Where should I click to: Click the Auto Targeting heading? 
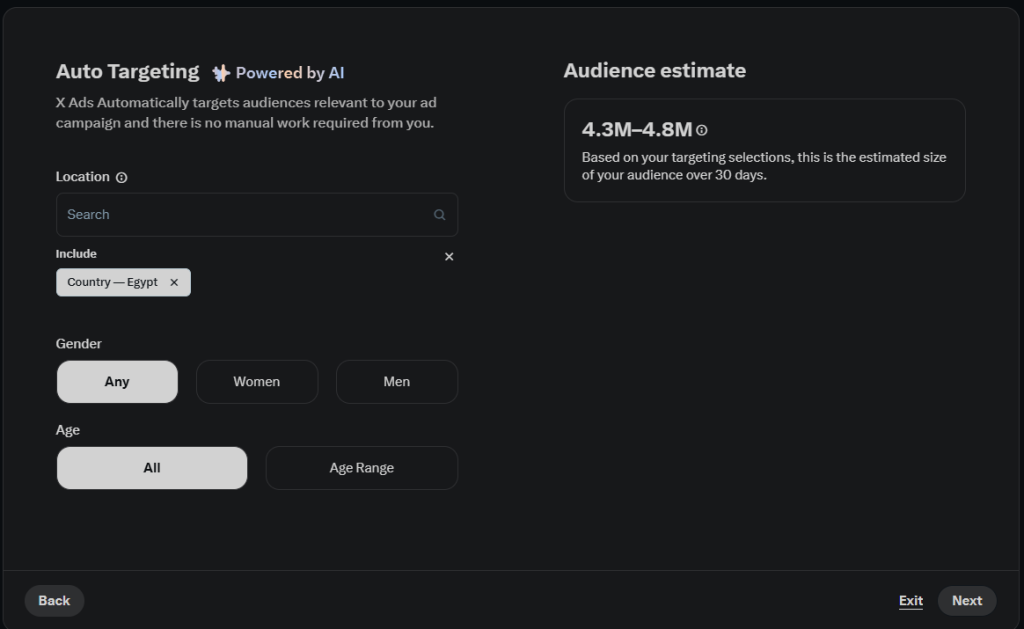click(x=128, y=72)
